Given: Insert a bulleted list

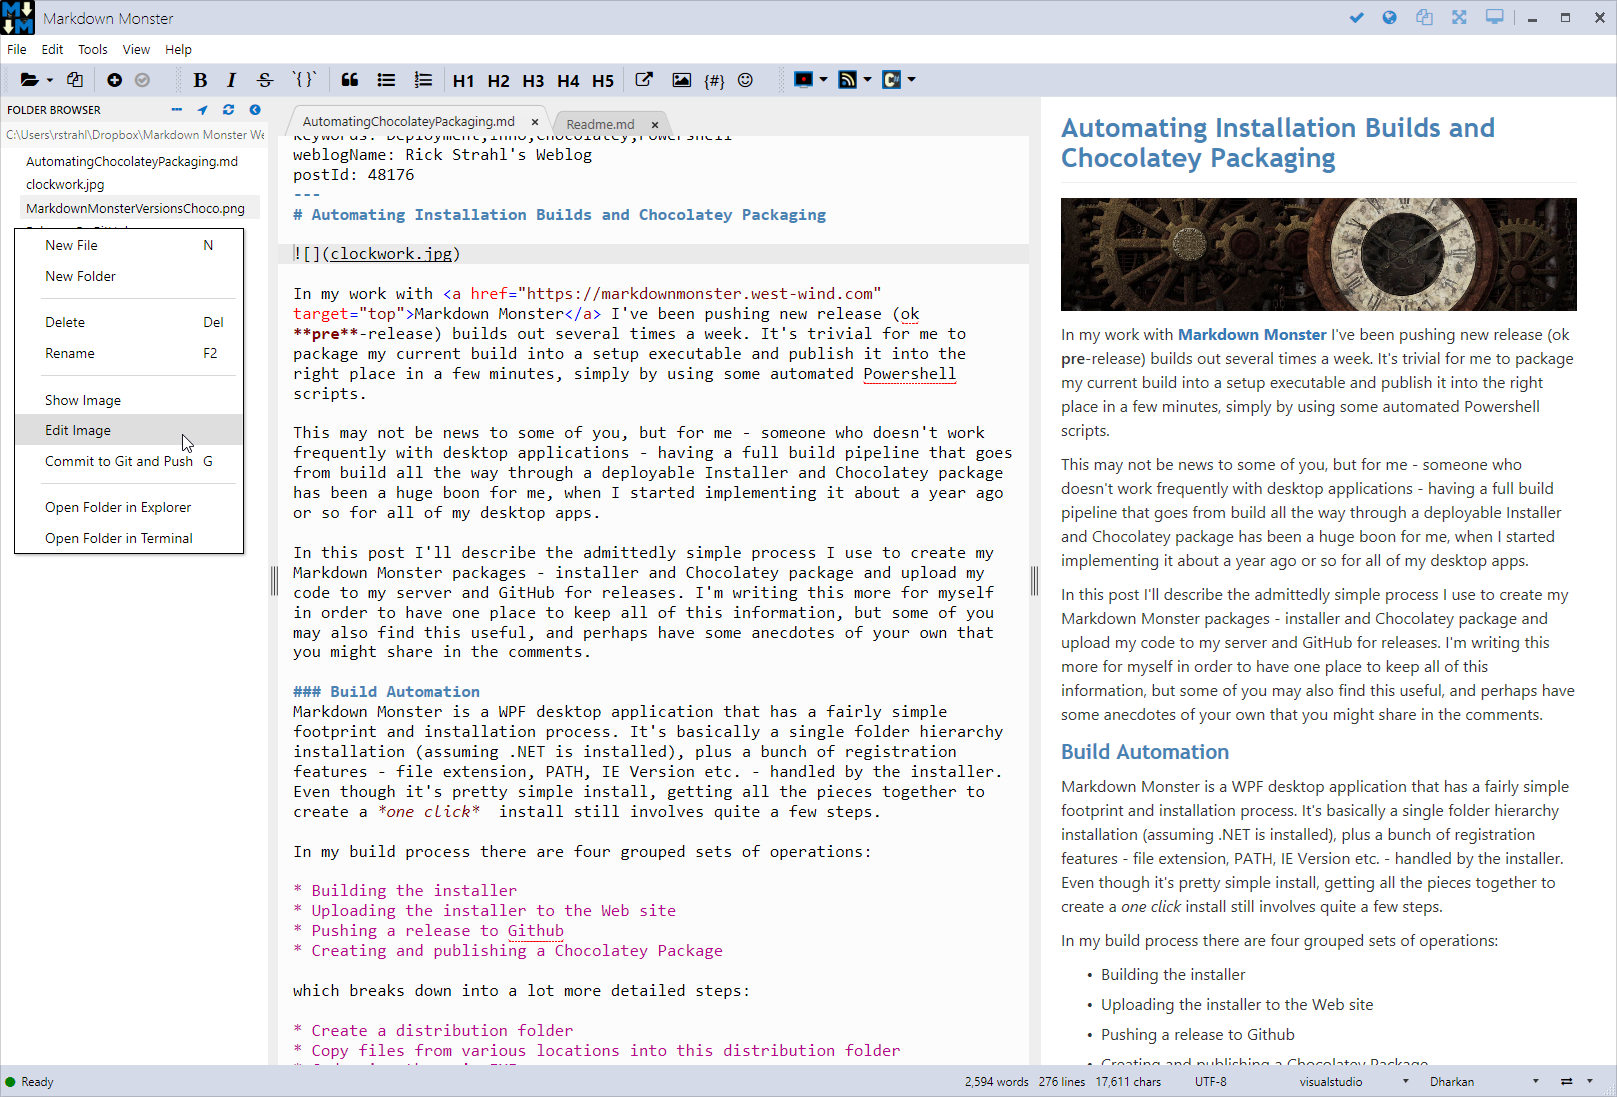Looking at the screenshot, I should click(x=386, y=80).
